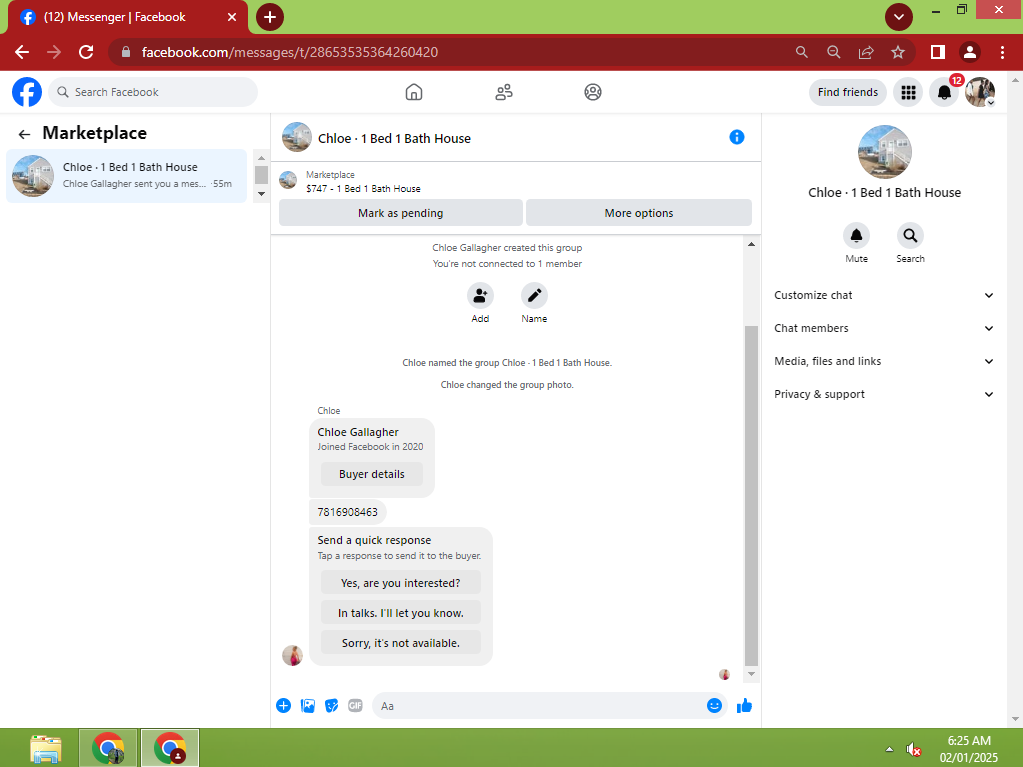
Task: Open the Friends icon in top navigation
Action: [504, 92]
